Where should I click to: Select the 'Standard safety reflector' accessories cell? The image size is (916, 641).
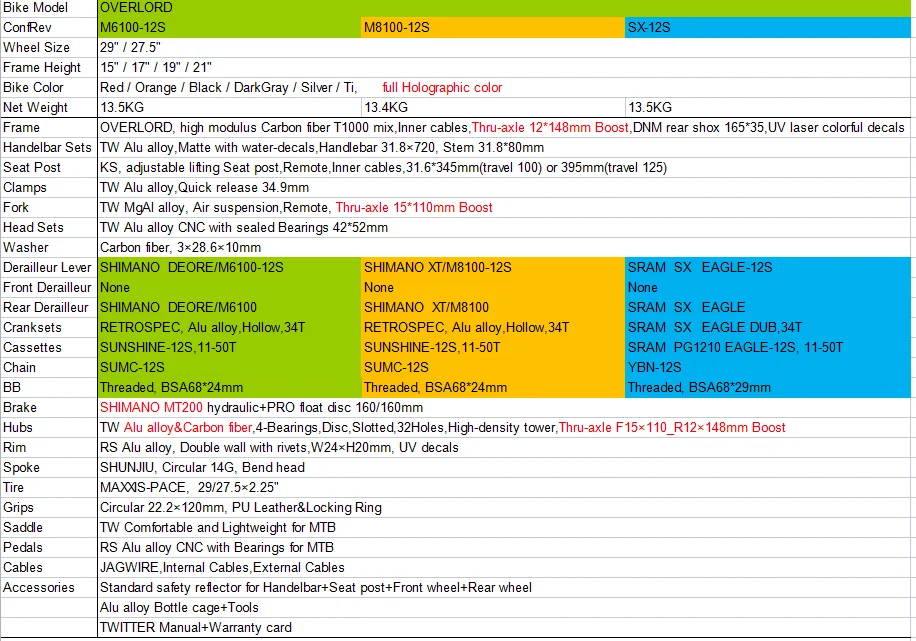(504, 587)
